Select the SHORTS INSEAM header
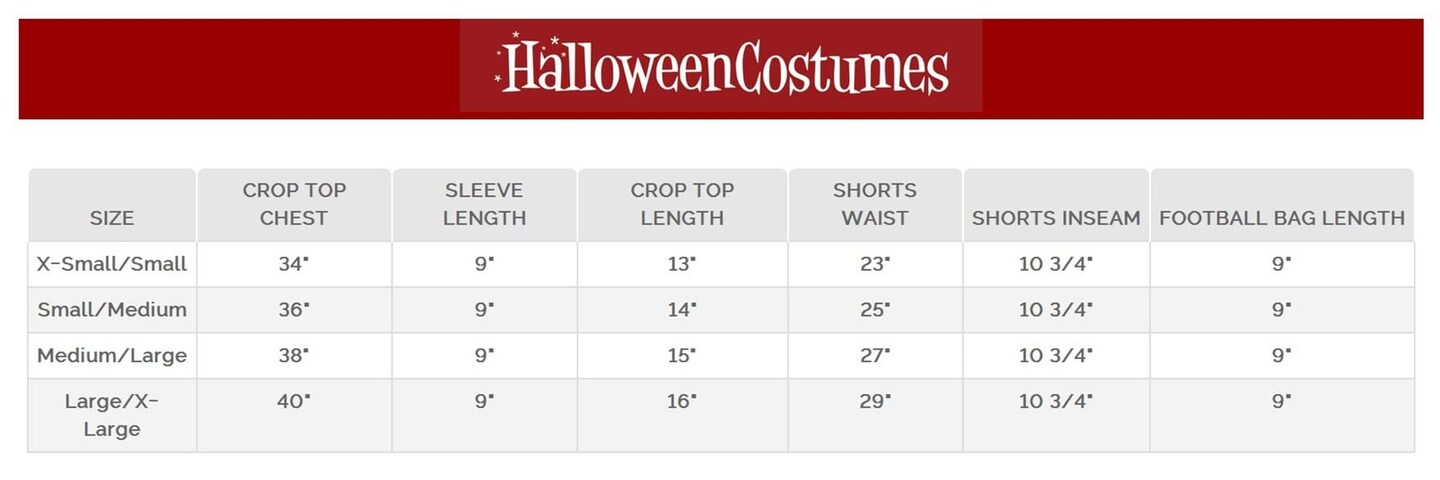Image resolution: width=1440 pixels, height=480 pixels. click(1056, 218)
